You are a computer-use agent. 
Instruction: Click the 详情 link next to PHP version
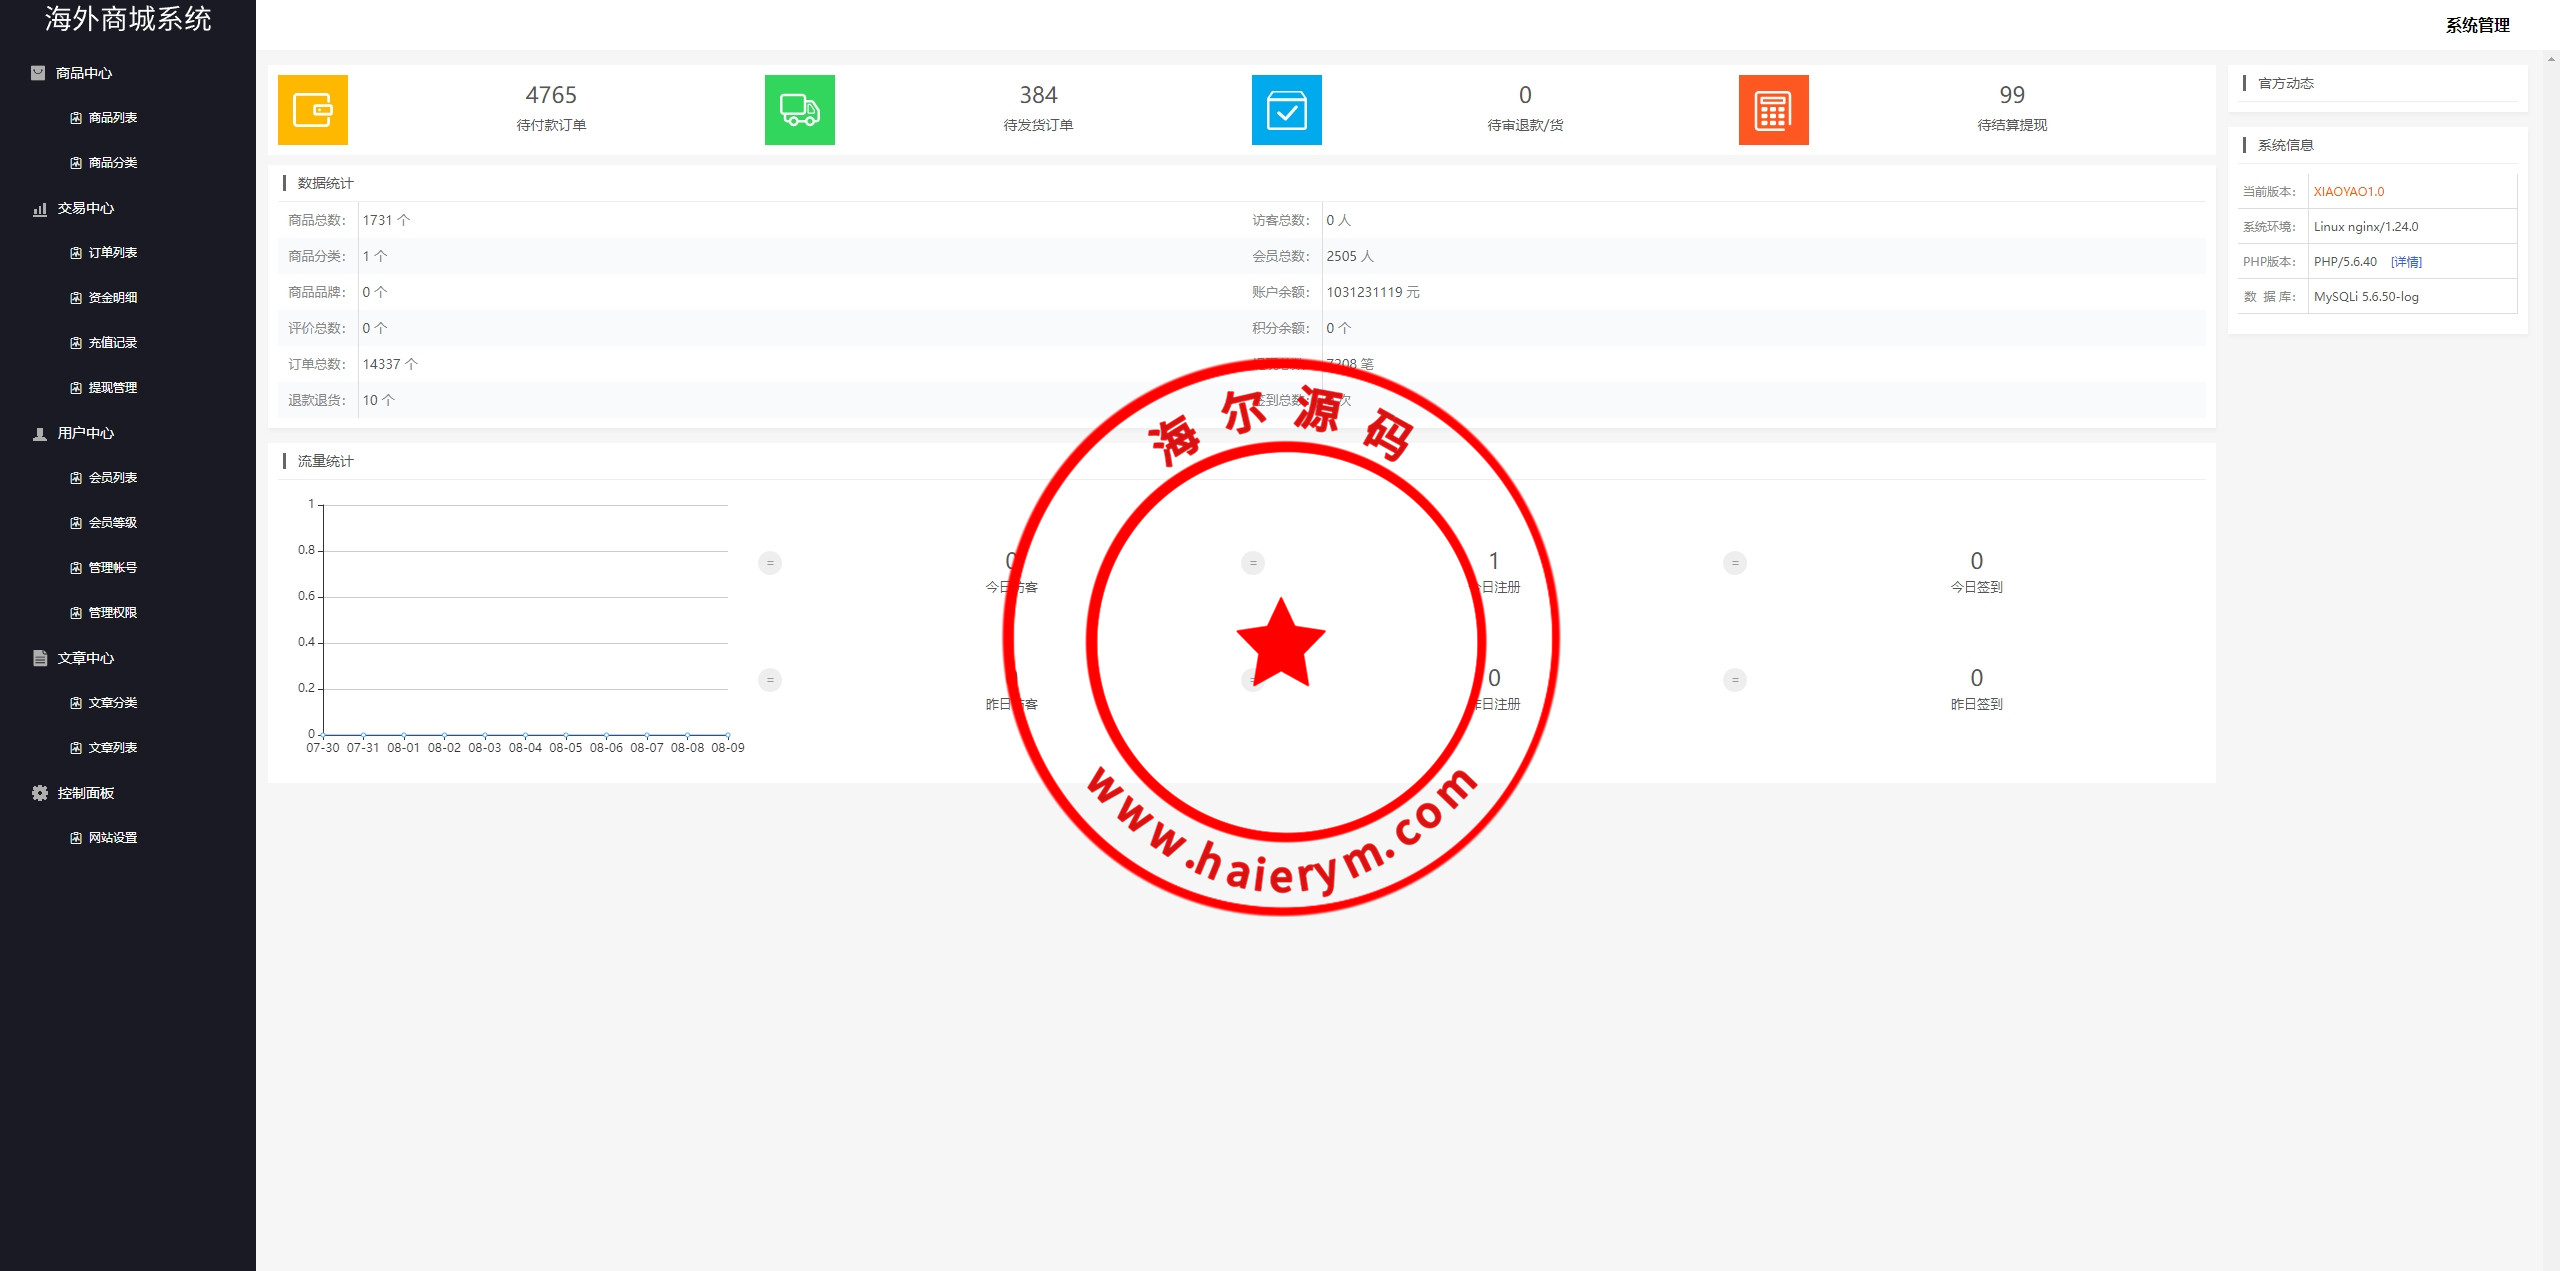[2406, 262]
